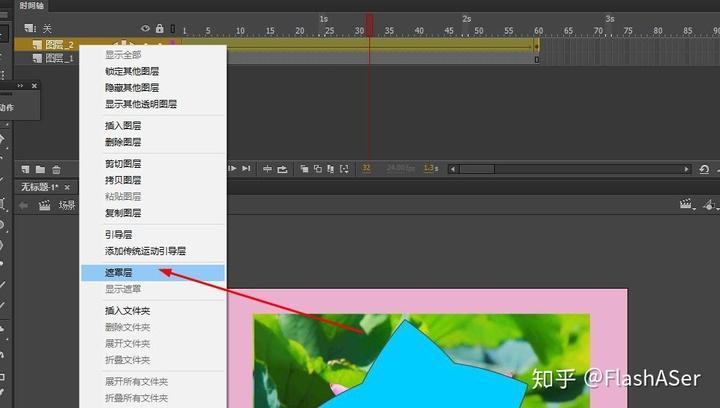
Task: Go to the last frame
Action: tap(247, 168)
